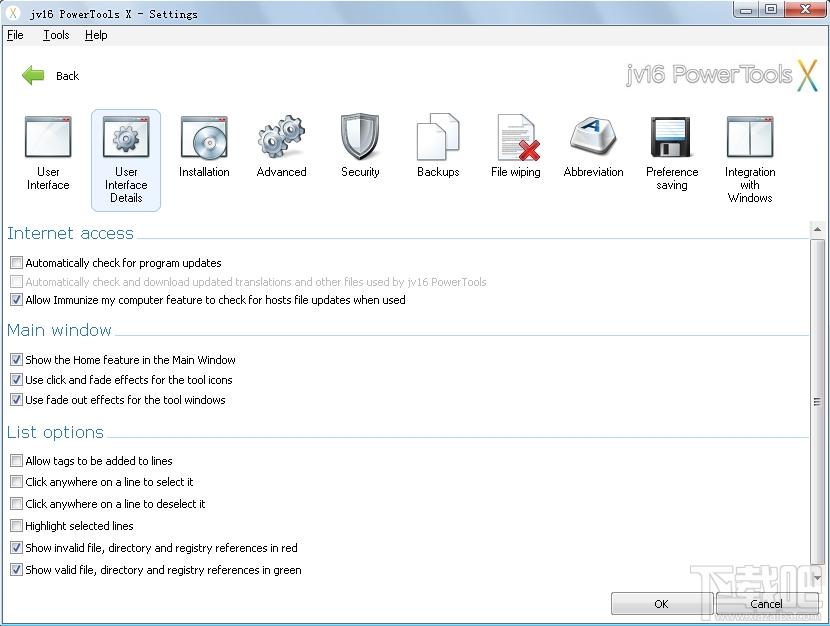Click the Cancel button
830x626 pixels.
click(766, 604)
